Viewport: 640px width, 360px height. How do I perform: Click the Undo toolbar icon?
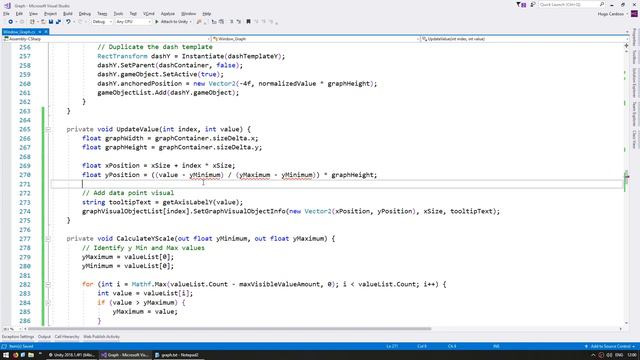coord(68,22)
